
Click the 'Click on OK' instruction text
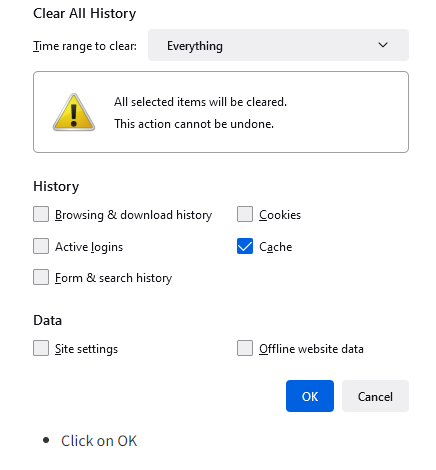coord(99,441)
